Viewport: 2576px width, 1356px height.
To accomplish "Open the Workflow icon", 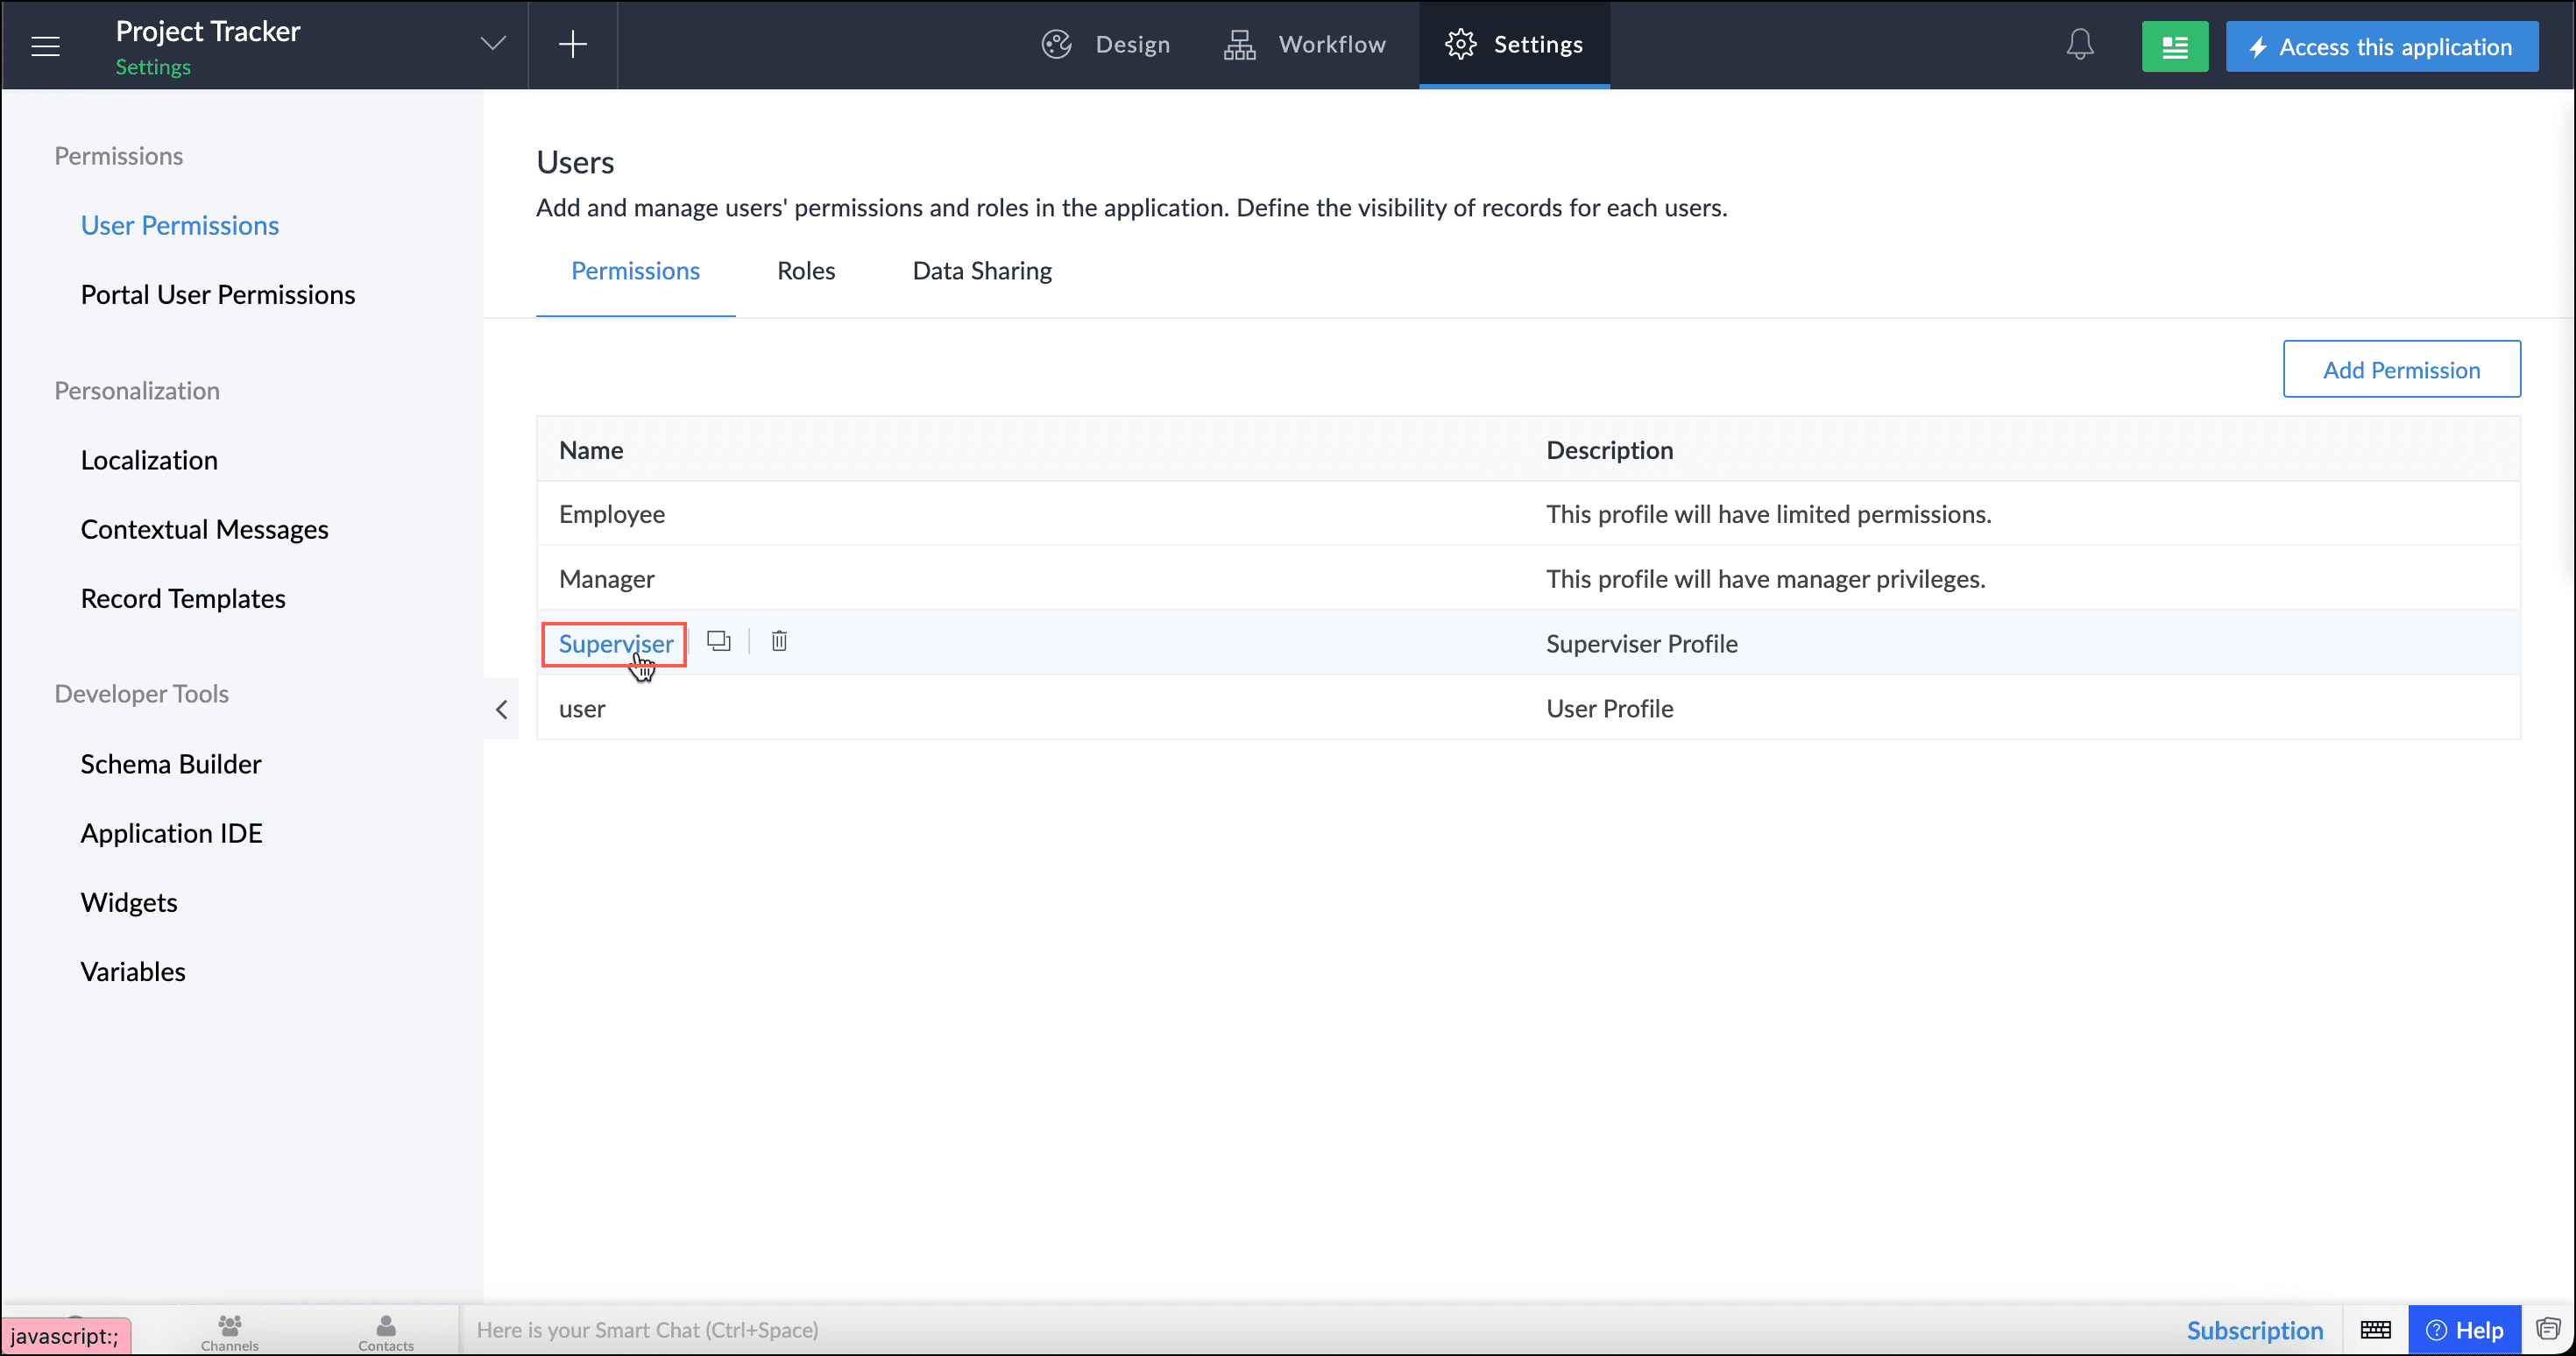I will click(x=1239, y=44).
